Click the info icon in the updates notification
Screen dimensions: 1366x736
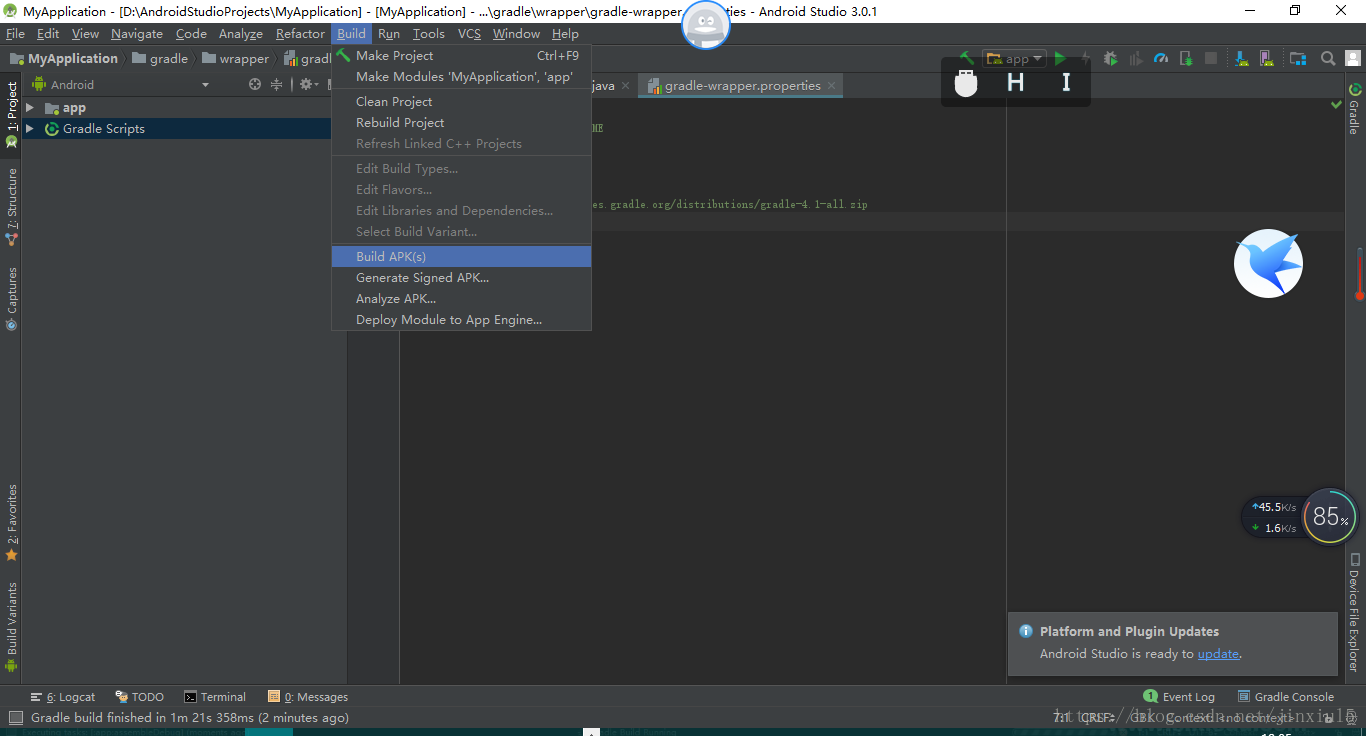(1025, 631)
